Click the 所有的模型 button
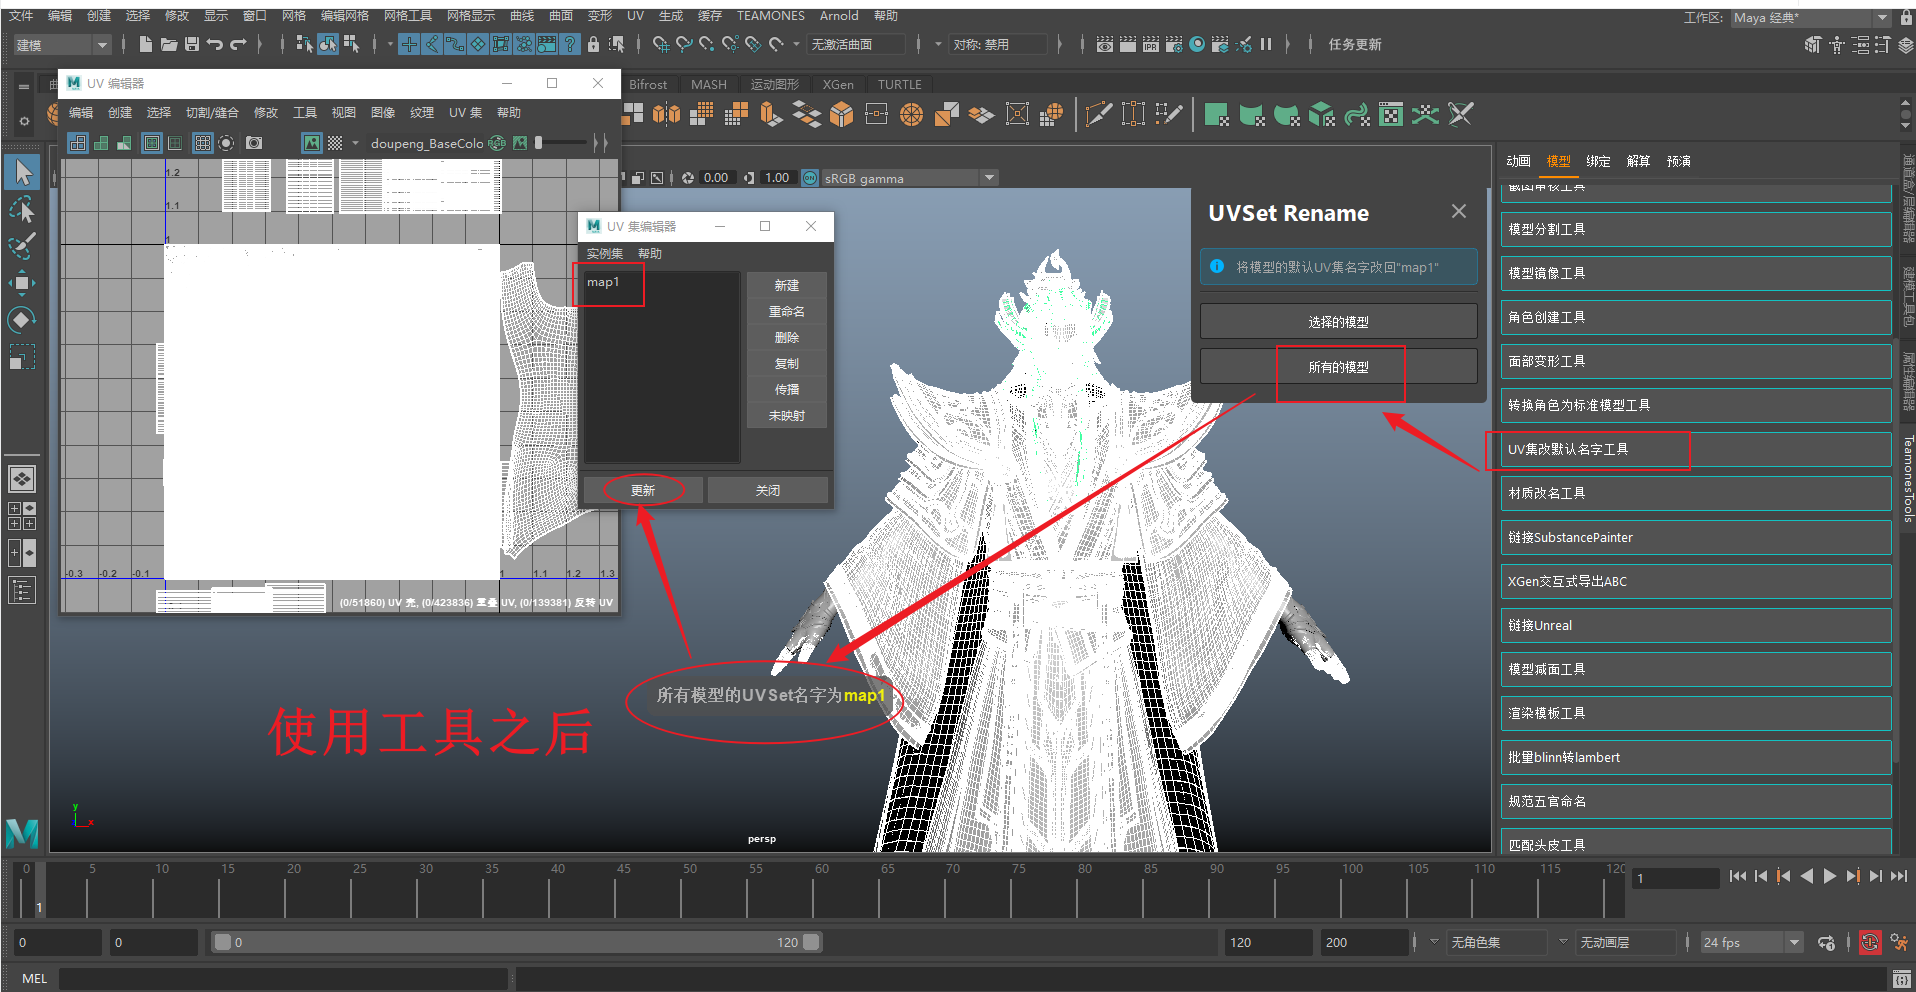Image resolution: width=1916 pixels, height=992 pixels. click(x=1338, y=367)
